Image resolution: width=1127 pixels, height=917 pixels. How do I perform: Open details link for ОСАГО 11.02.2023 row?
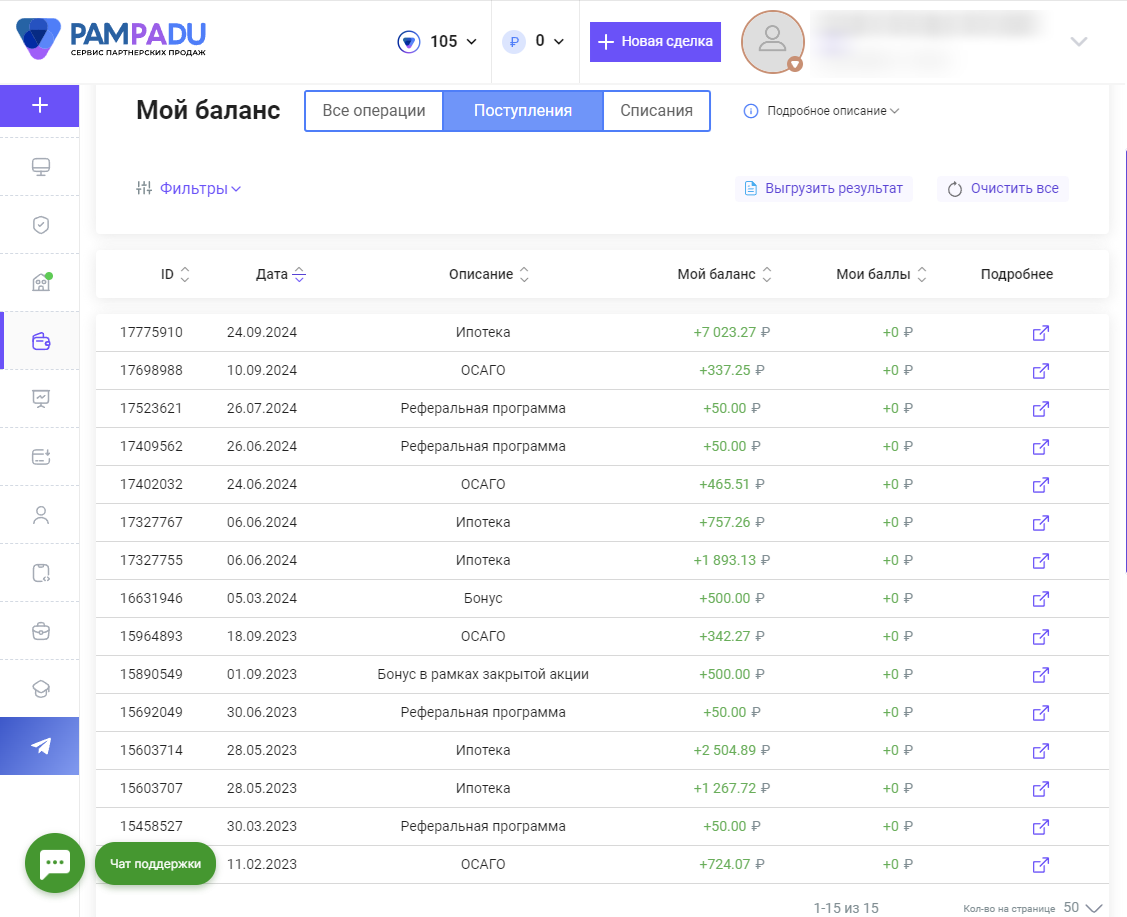(1040, 865)
